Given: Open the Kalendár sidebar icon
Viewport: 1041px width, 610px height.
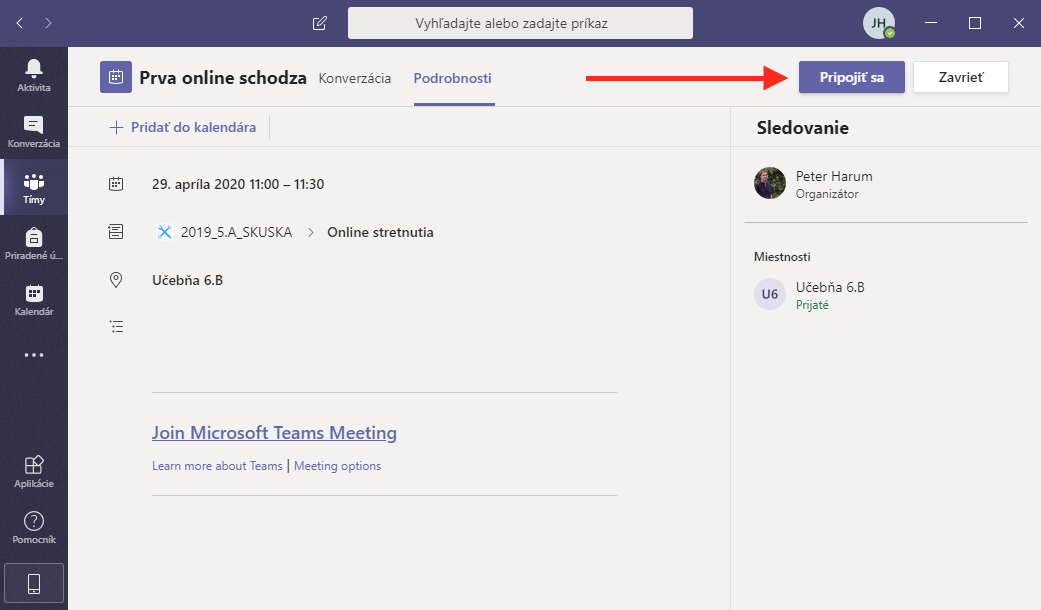Looking at the screenshot, I should [x=34, y=299].
